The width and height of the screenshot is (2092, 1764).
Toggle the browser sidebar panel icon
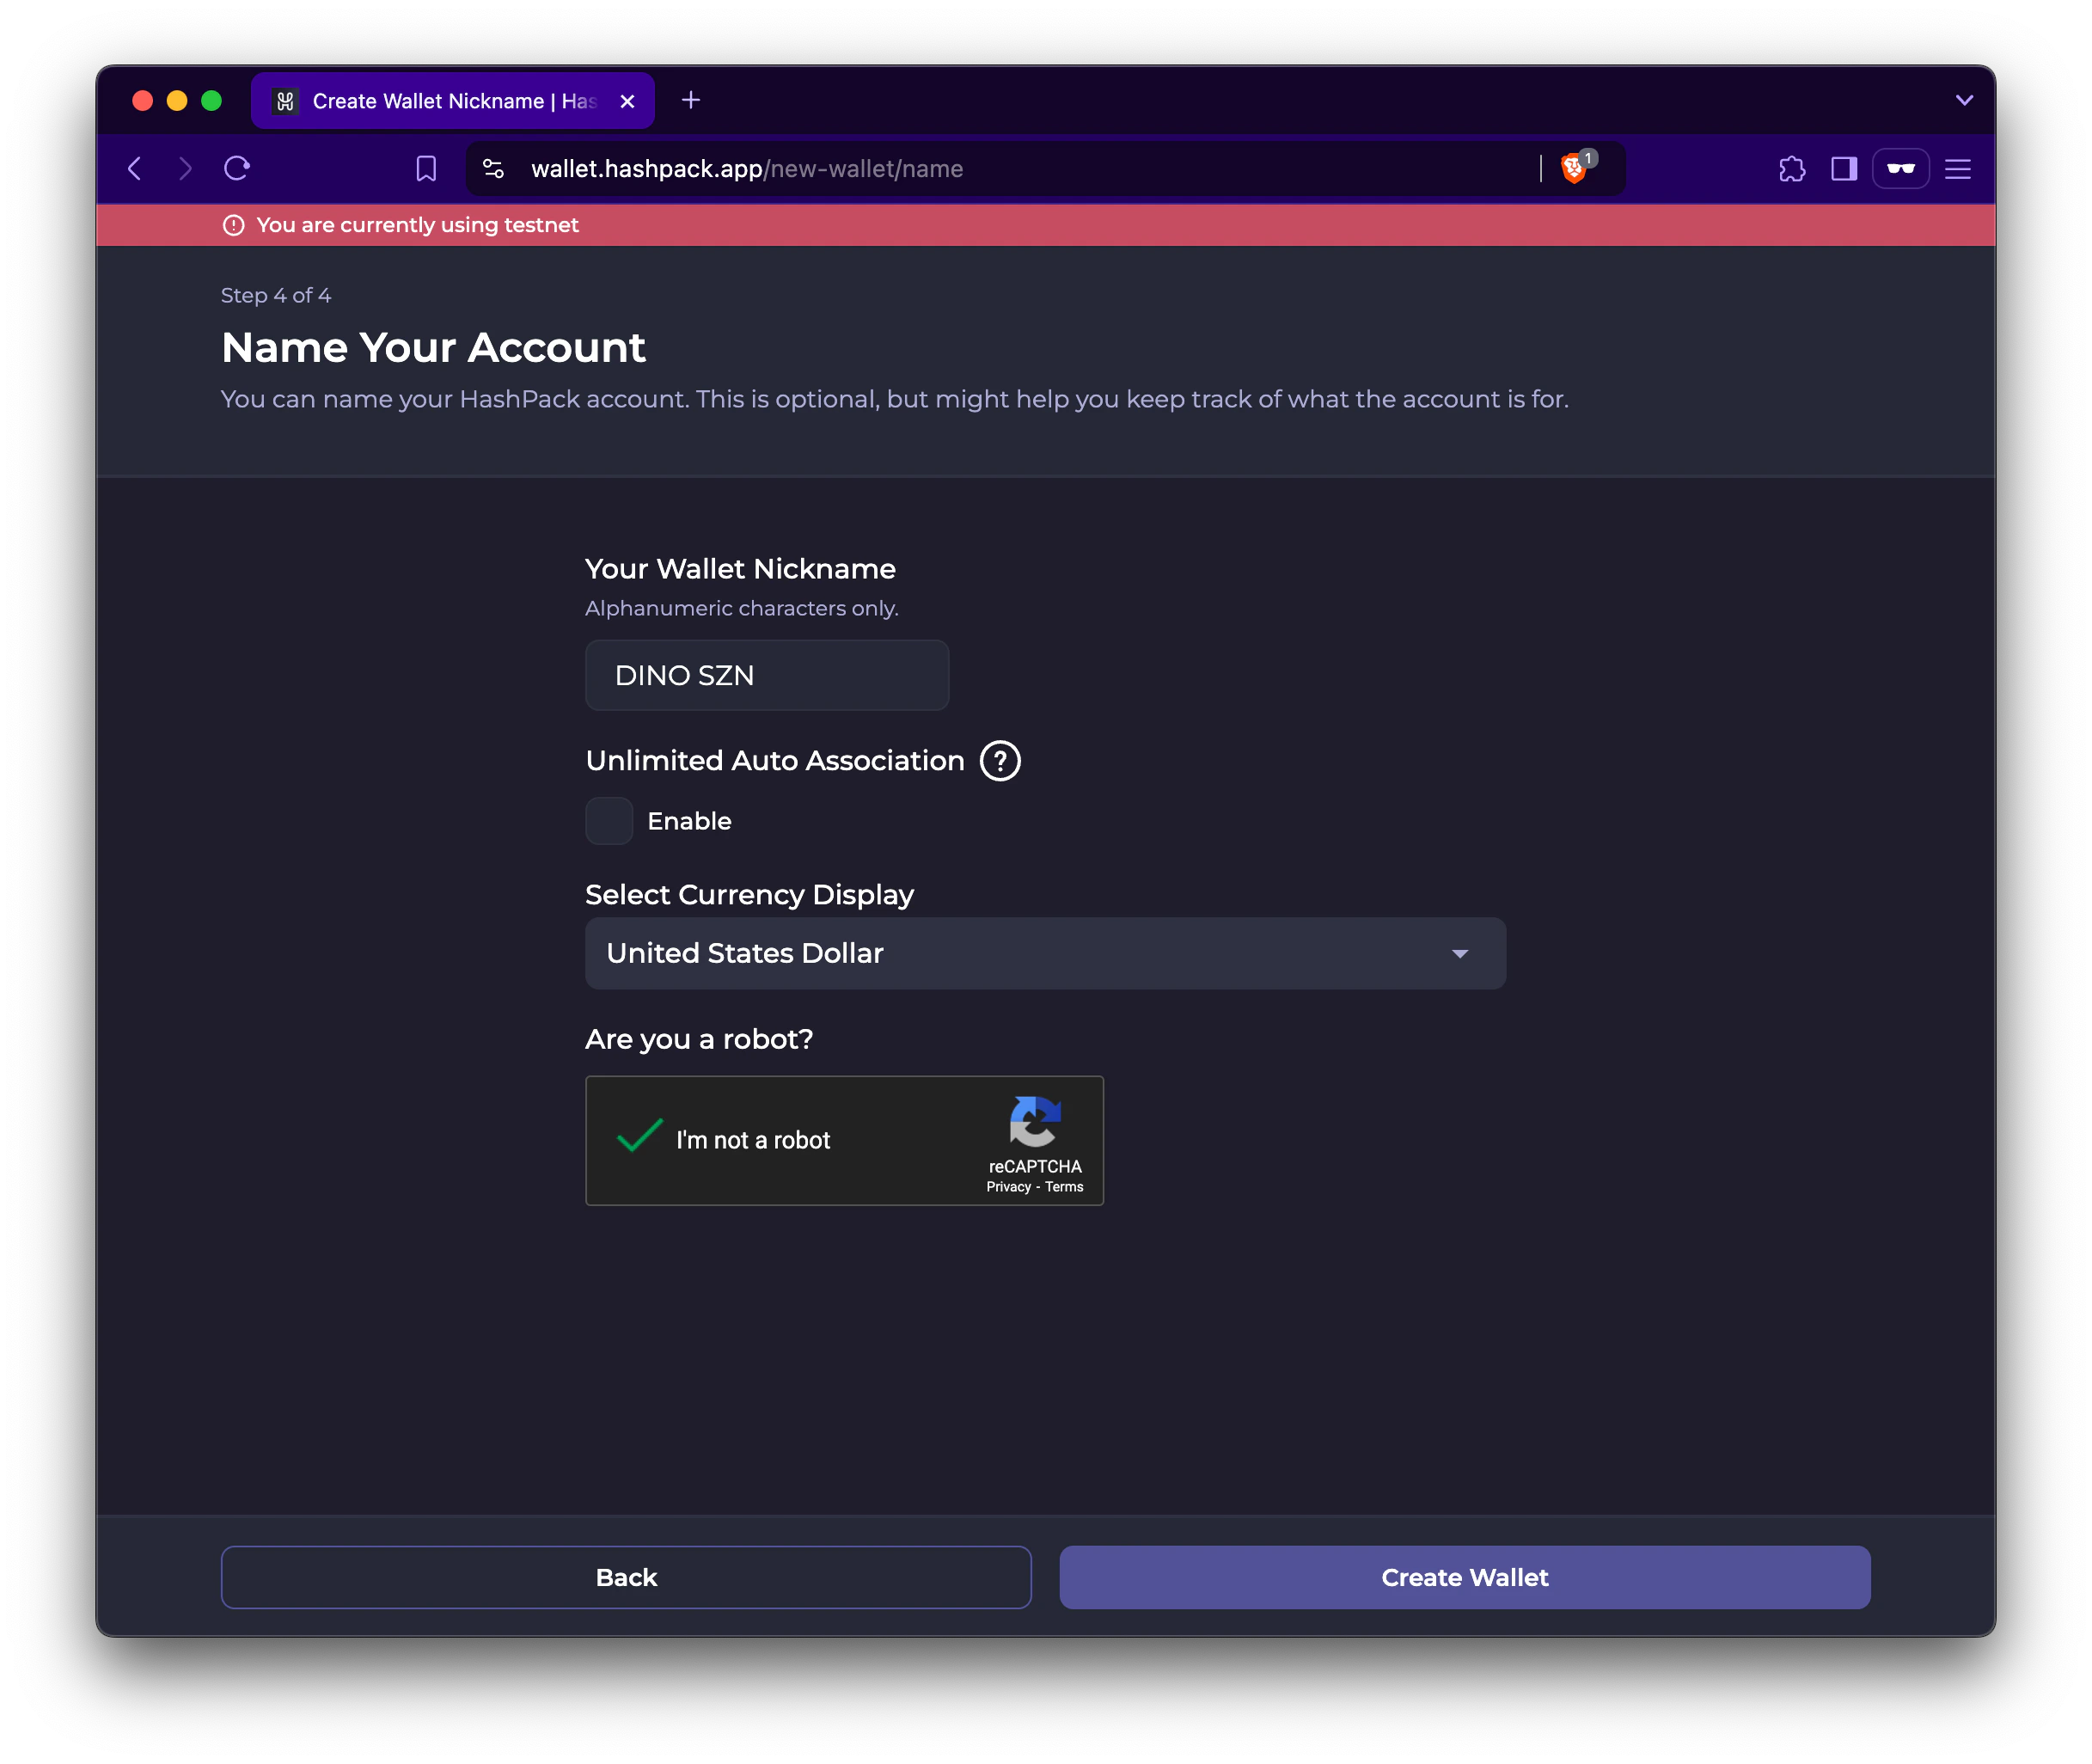point(1843,169)
